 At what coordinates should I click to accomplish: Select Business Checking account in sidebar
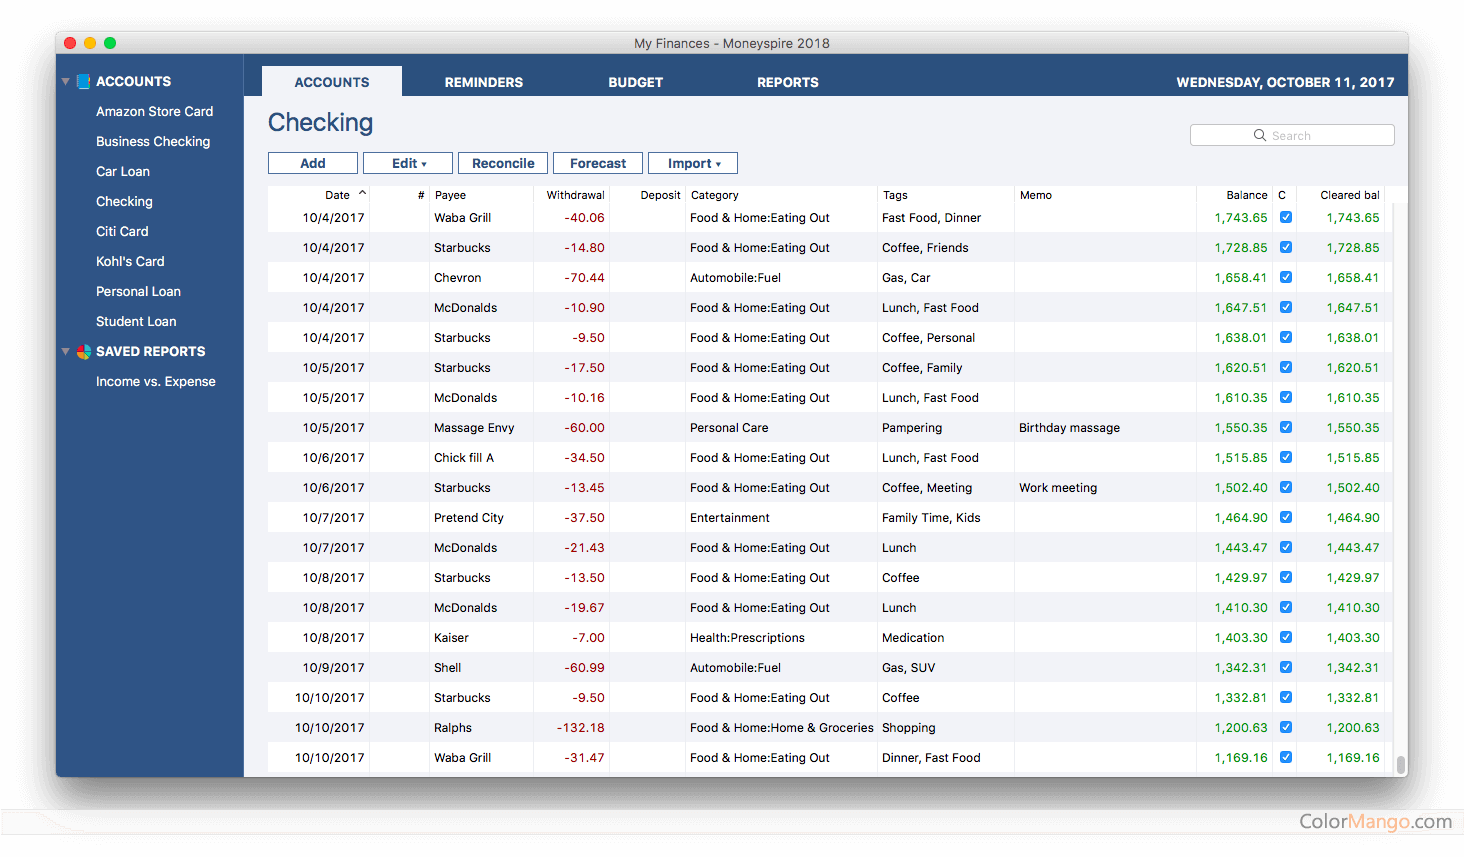[x=153, y=142]
